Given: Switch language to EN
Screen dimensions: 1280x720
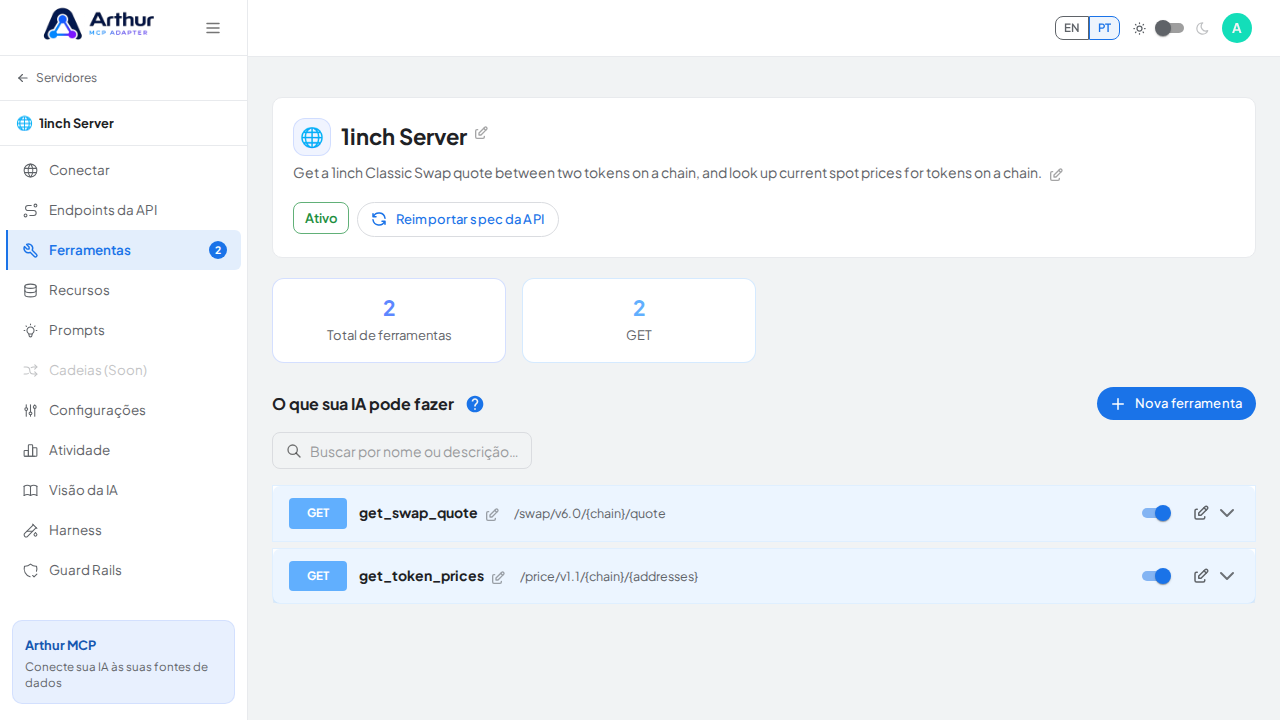Looking at the screenshot, I should pos(1072,28).
